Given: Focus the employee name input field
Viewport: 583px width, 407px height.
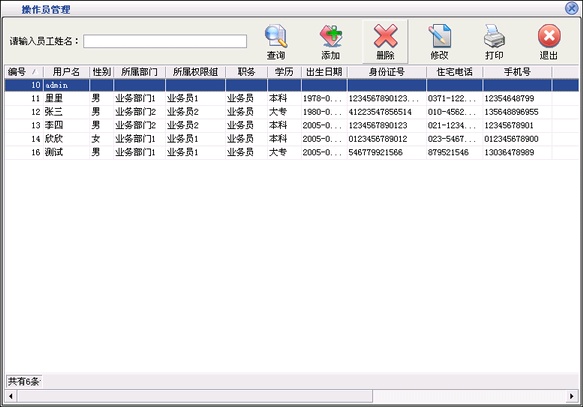Looking at the screenshot, I should (x=165, y=41).
